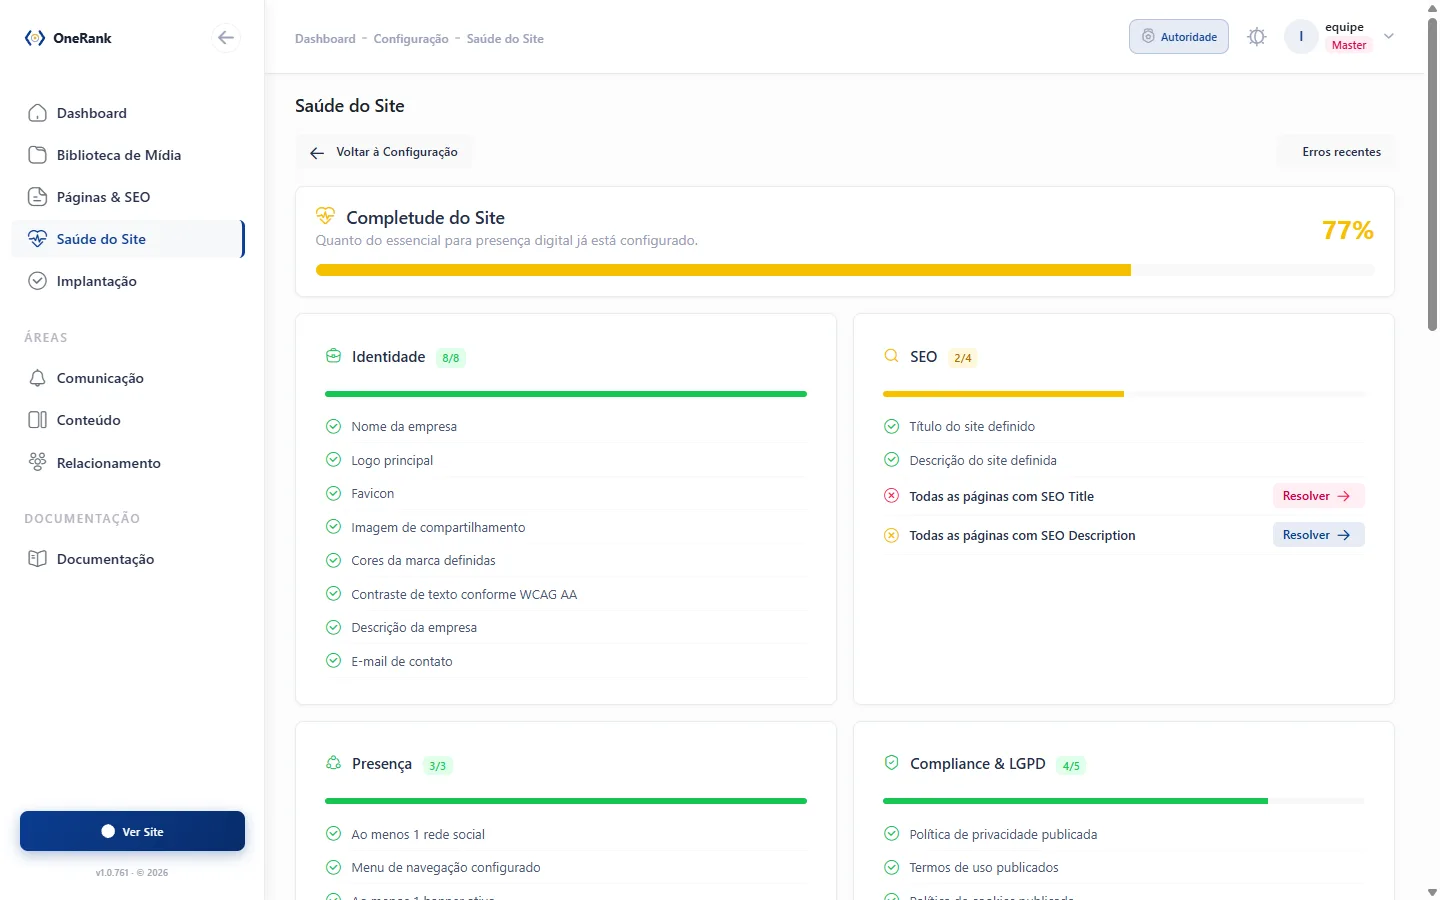The image size is (1440, 900).
Task: Open Erros recentes button
Action: (1336, 152)
